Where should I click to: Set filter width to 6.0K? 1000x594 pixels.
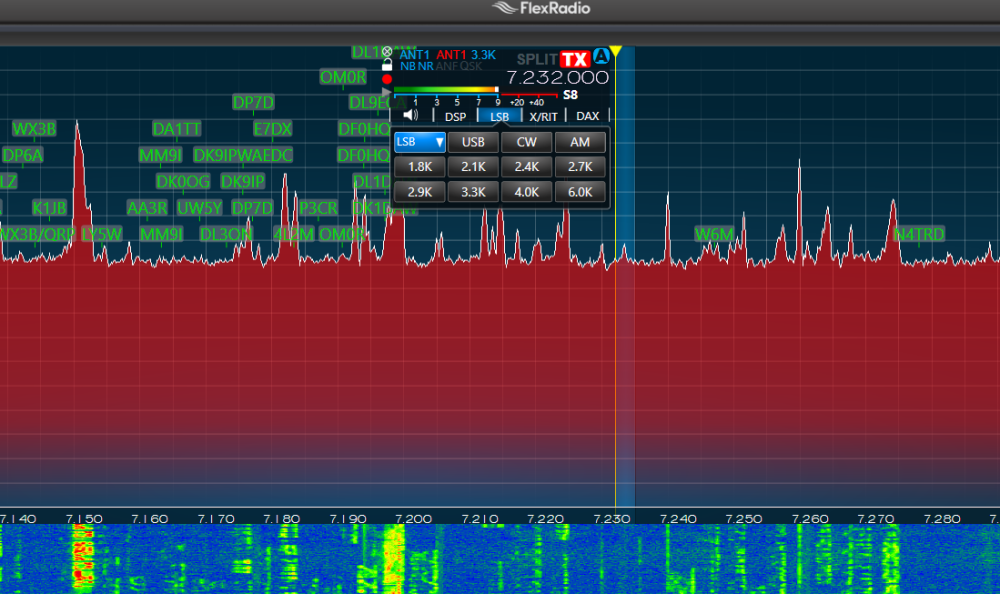pos(580,191)
